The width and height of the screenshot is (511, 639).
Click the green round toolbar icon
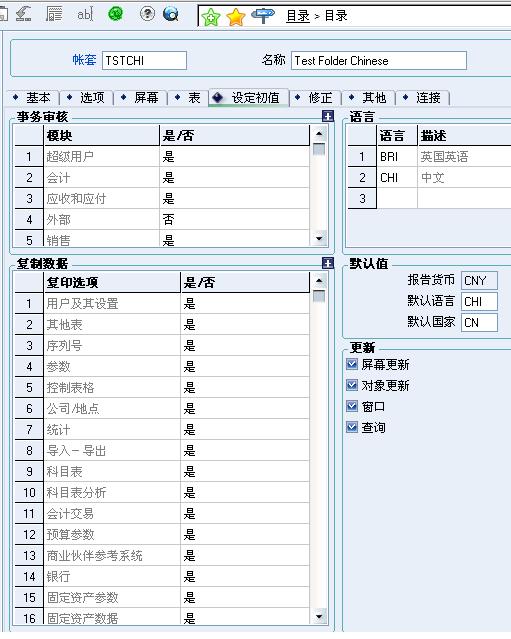(116, 14)
